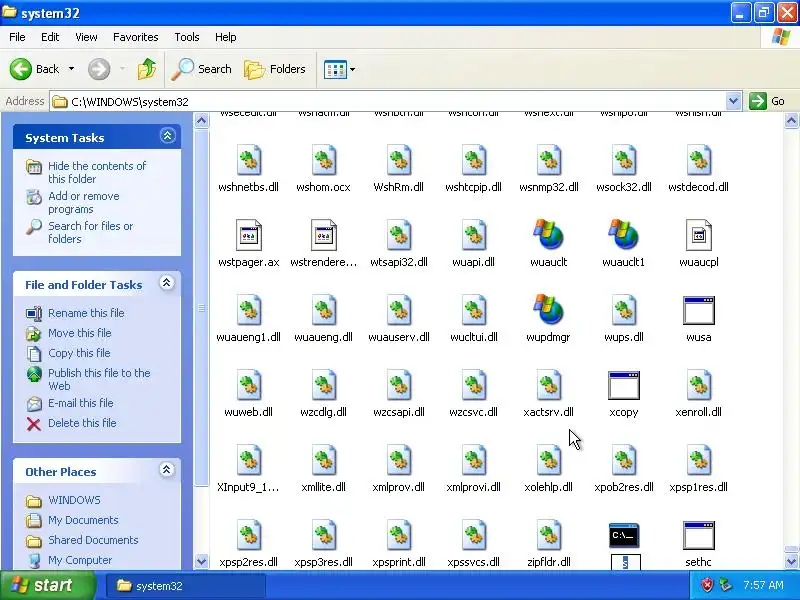Select the wsock32.dll file icon
Image resolution: width=800 pixels, height=600 pixels.
[x=623, y=160]
